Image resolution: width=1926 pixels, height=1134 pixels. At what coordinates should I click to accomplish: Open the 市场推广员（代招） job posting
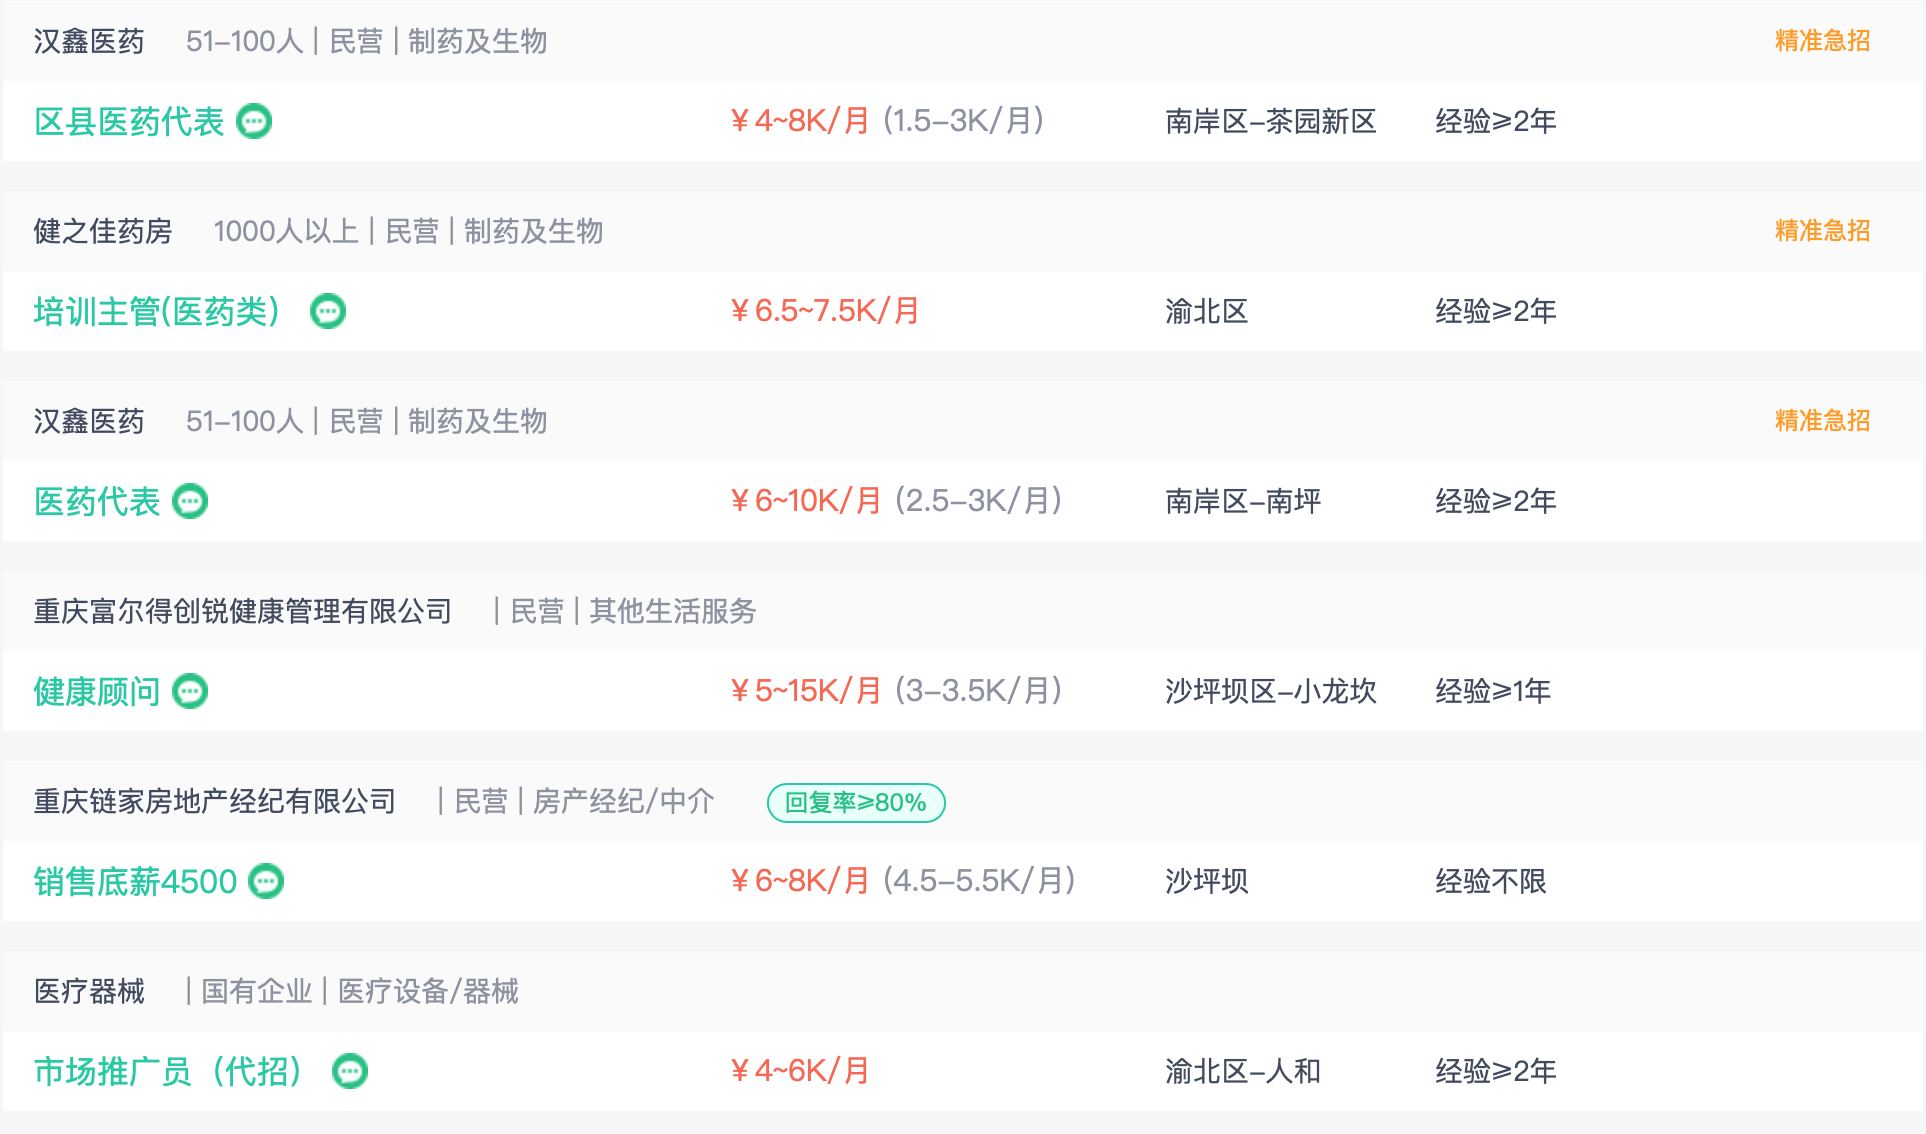pyautogui.click(x=168, y=1071)
